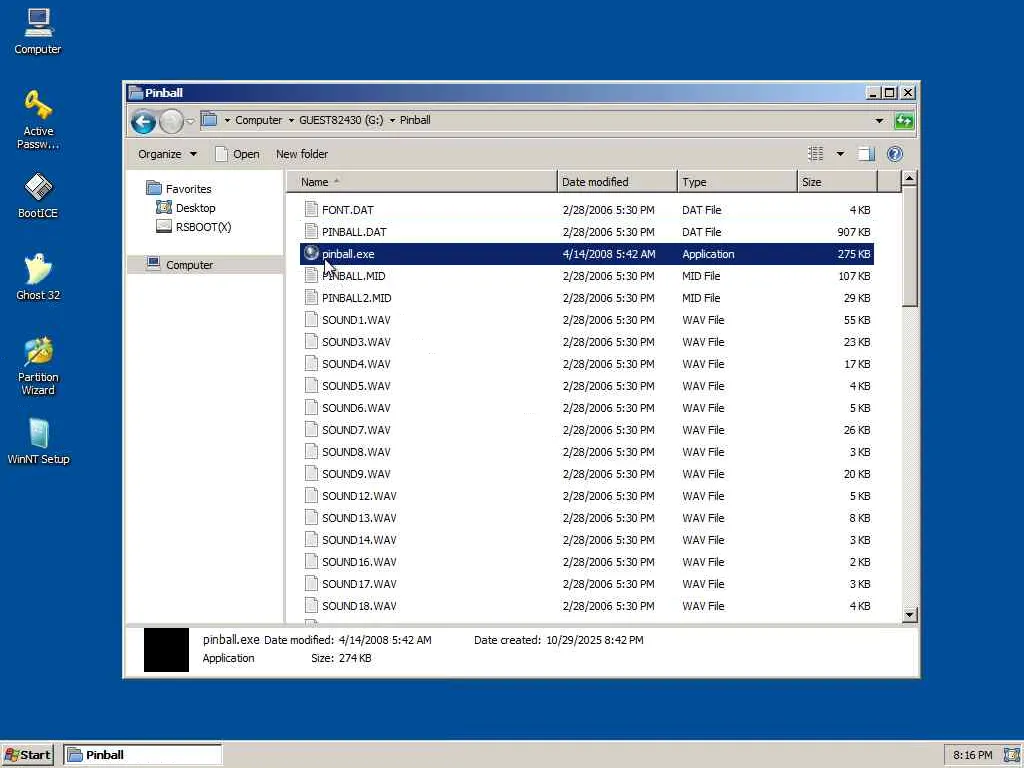Screen dimensions: 1024x768
Task: Expand the arrow before Computer in address bar
Action: tap(227, 120)
